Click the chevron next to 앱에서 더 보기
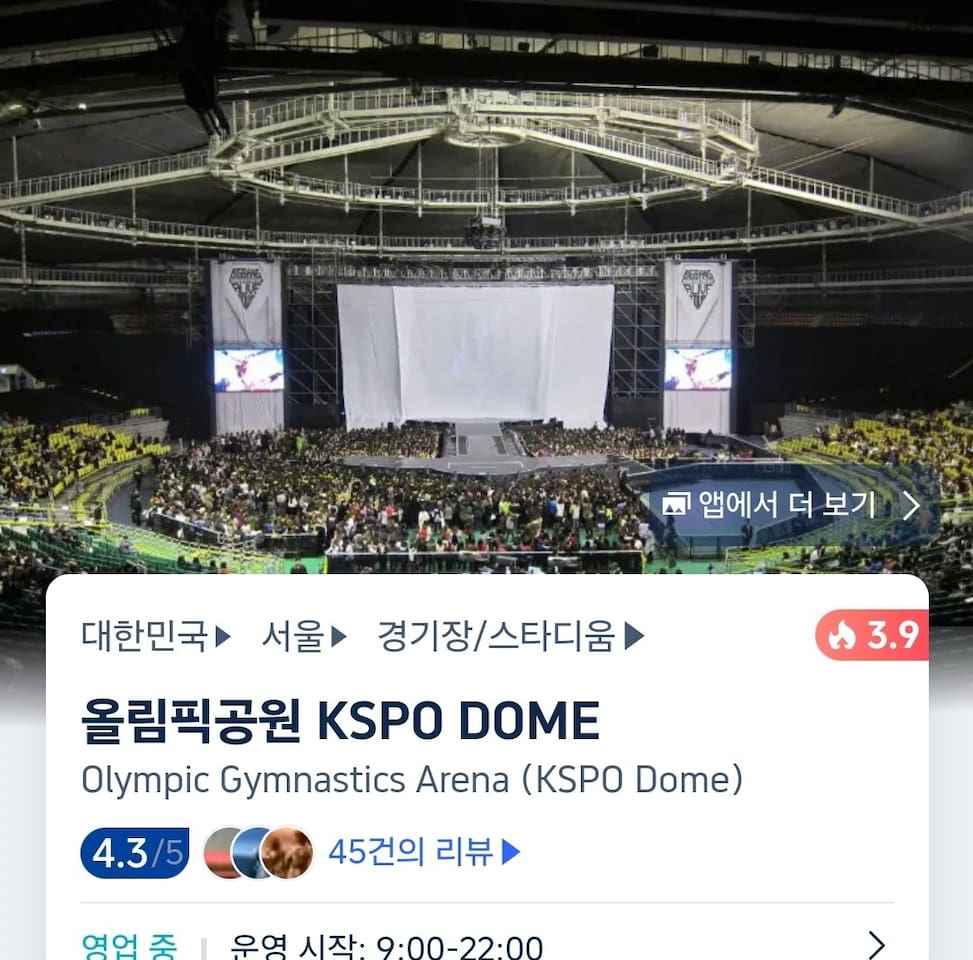Screen dimensions: 973x960 point(911,505)
